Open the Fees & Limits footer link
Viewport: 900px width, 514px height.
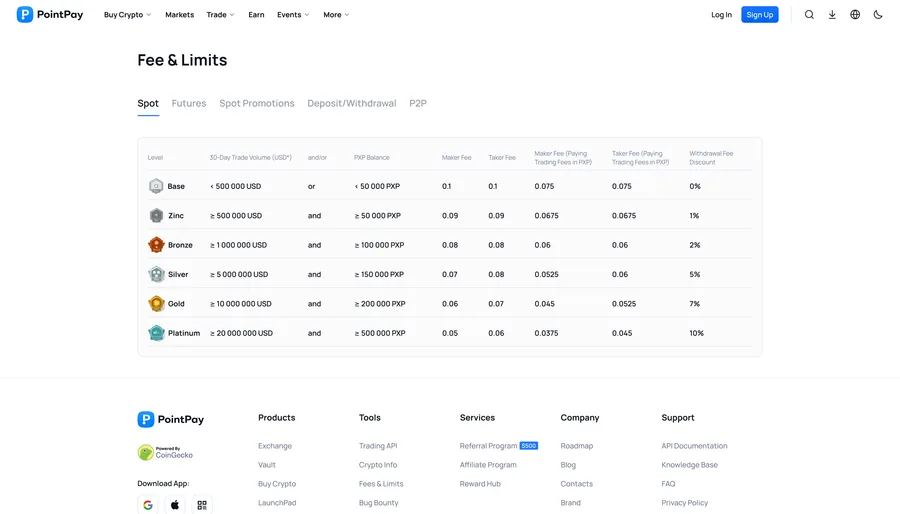(381, 484)
